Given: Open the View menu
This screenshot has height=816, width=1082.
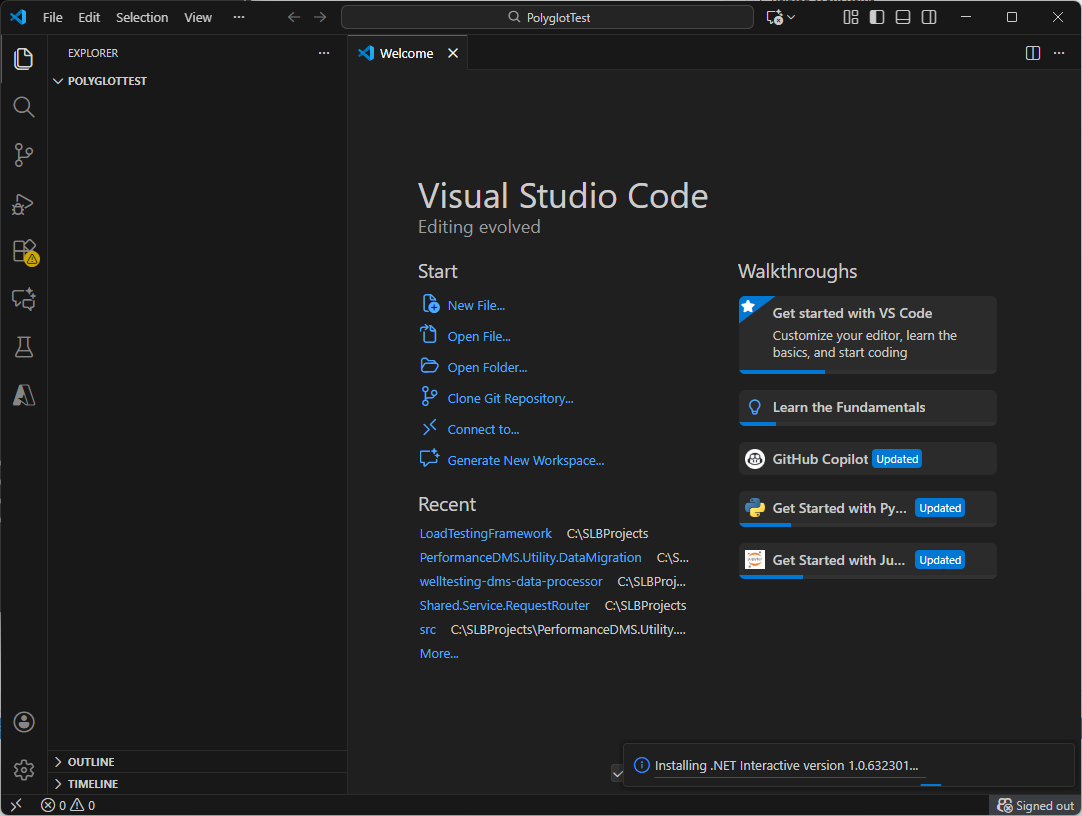Looking at the screenshot, I should (x=198, y=17).
